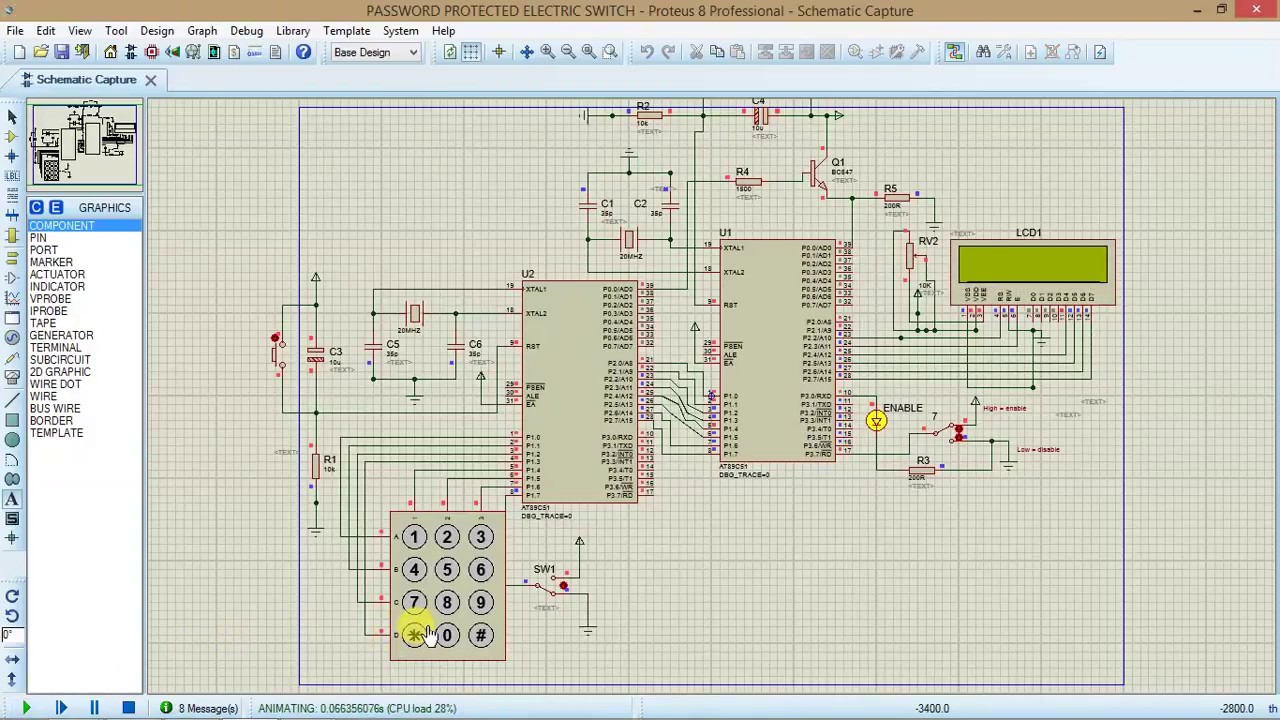Rotate clockwise with the left toolbar arrow
The height and width of the screenshot is (720, 1280).
(x=12, y=597)
